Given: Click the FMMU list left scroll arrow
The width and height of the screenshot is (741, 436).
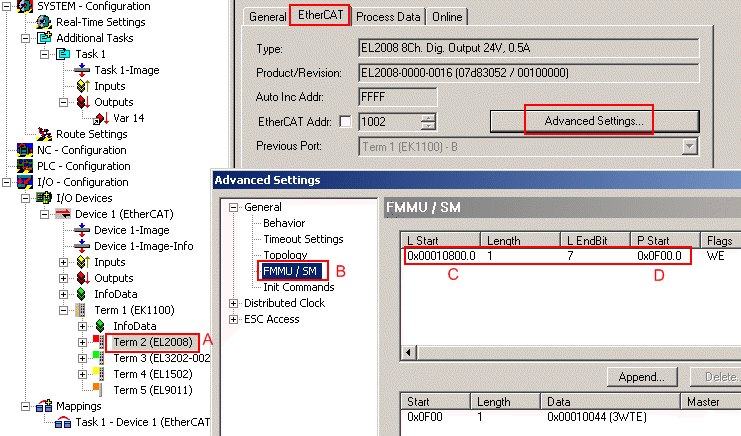Looking at the screenshot, I should 408,352.
